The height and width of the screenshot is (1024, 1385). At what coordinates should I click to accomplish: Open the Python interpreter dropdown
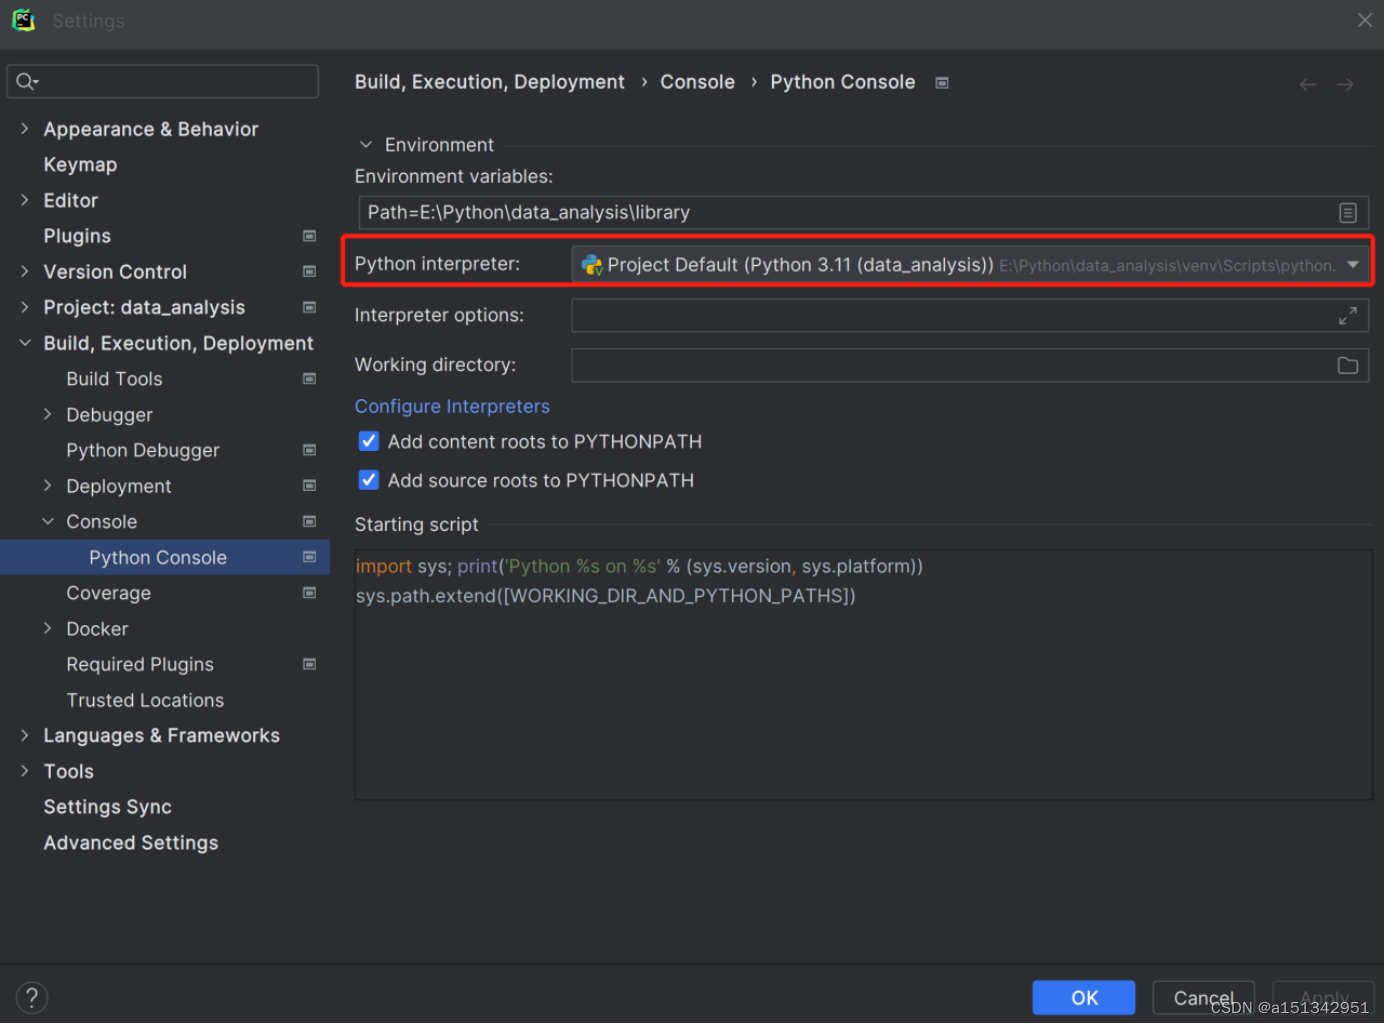coord(1353,264)
